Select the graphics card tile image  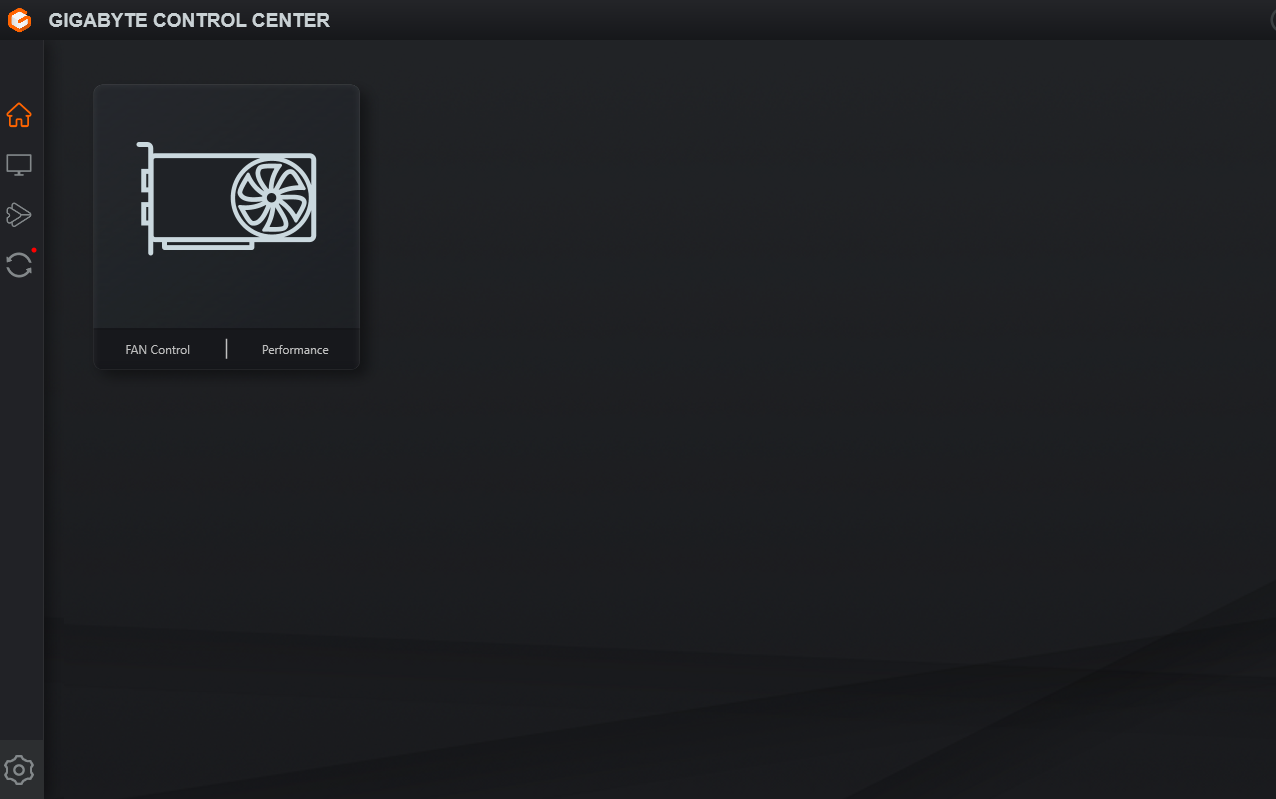click(227, 198)
